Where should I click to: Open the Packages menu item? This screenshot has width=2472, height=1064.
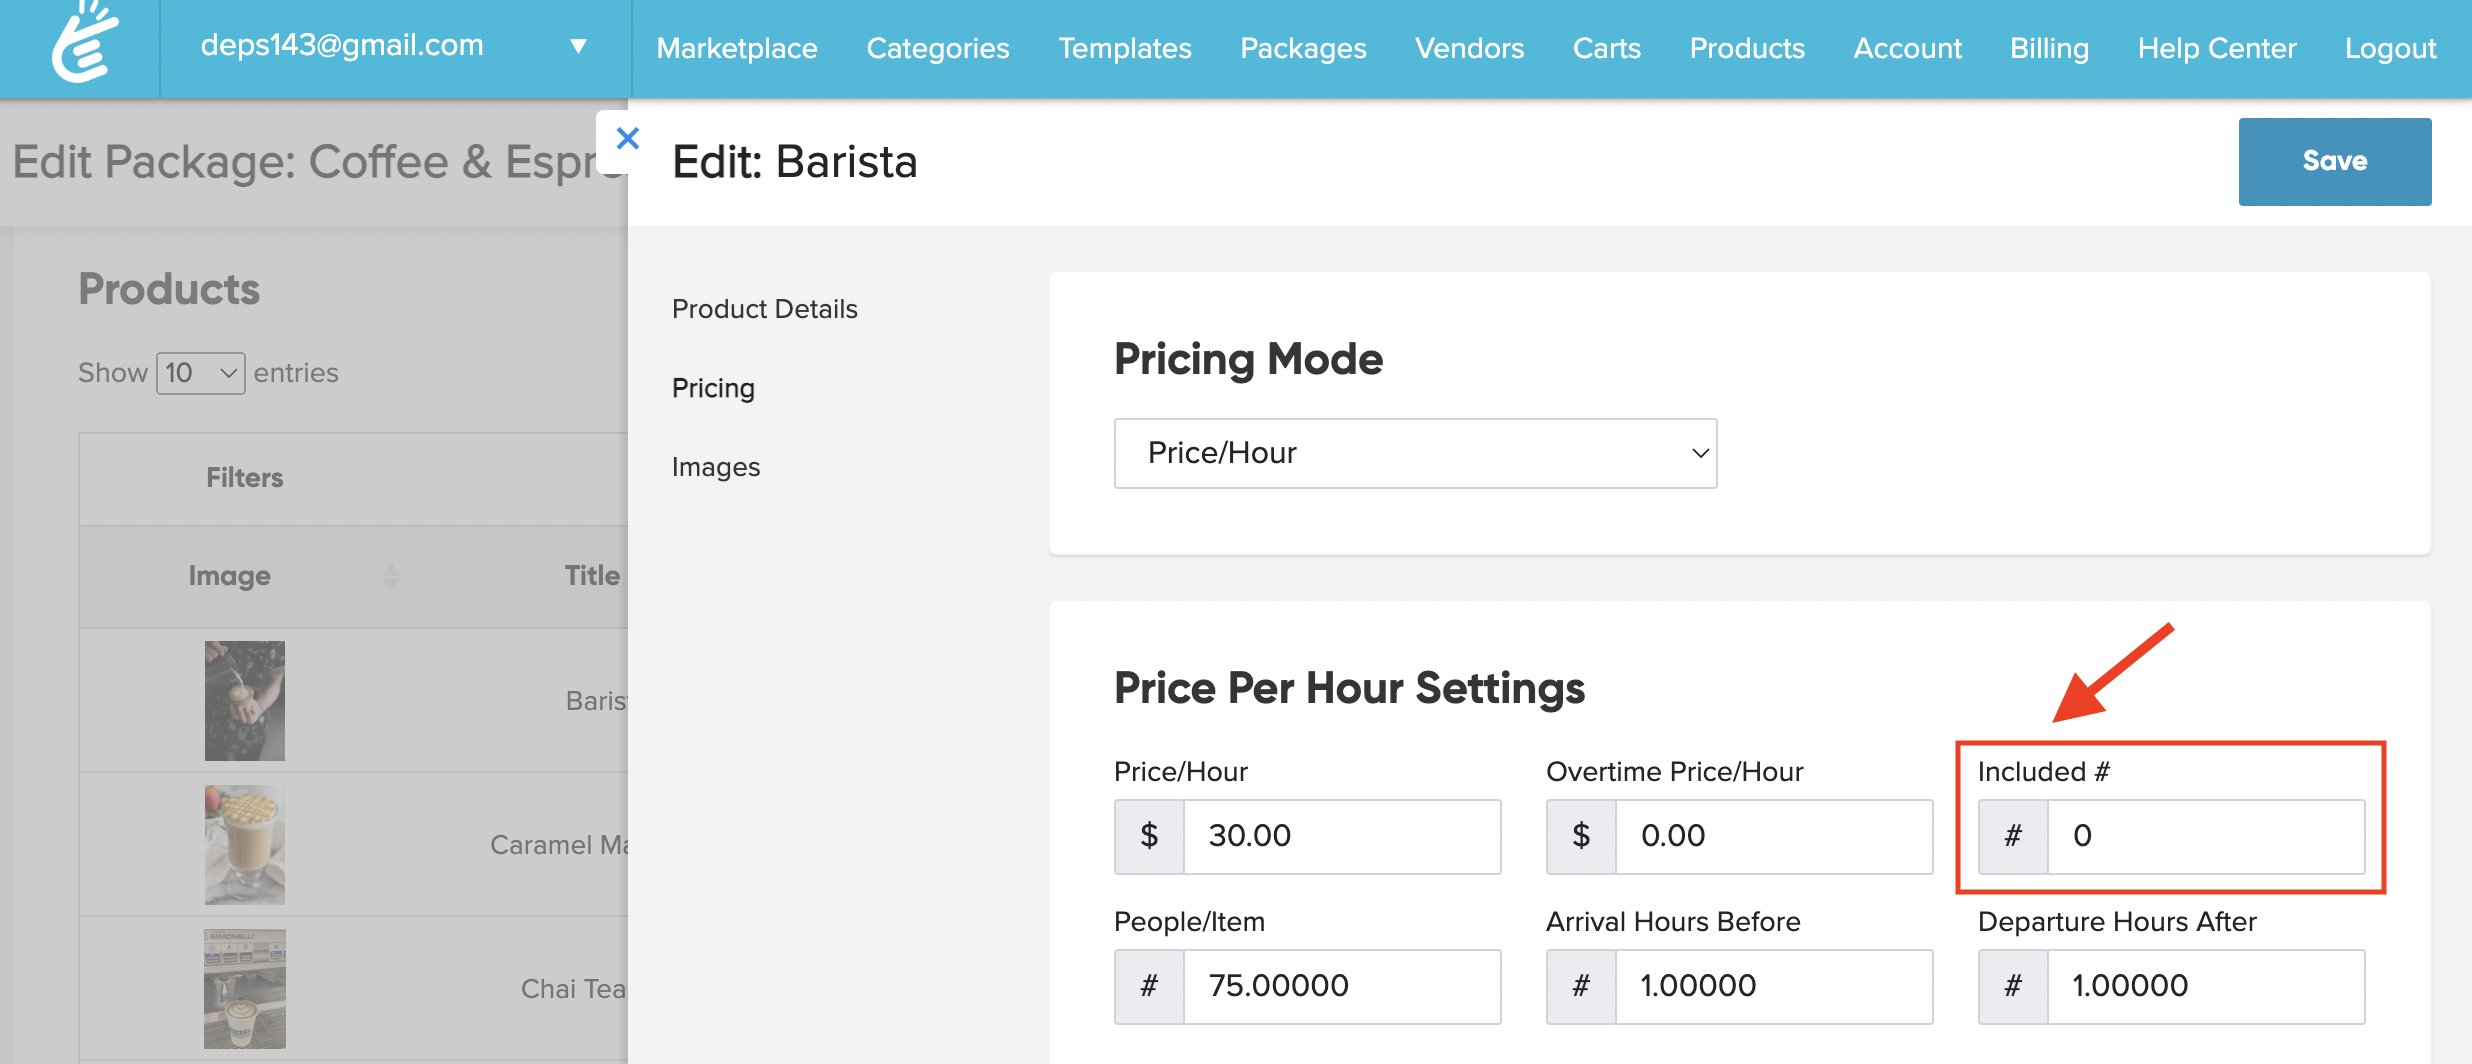(x=1303, y=48)
